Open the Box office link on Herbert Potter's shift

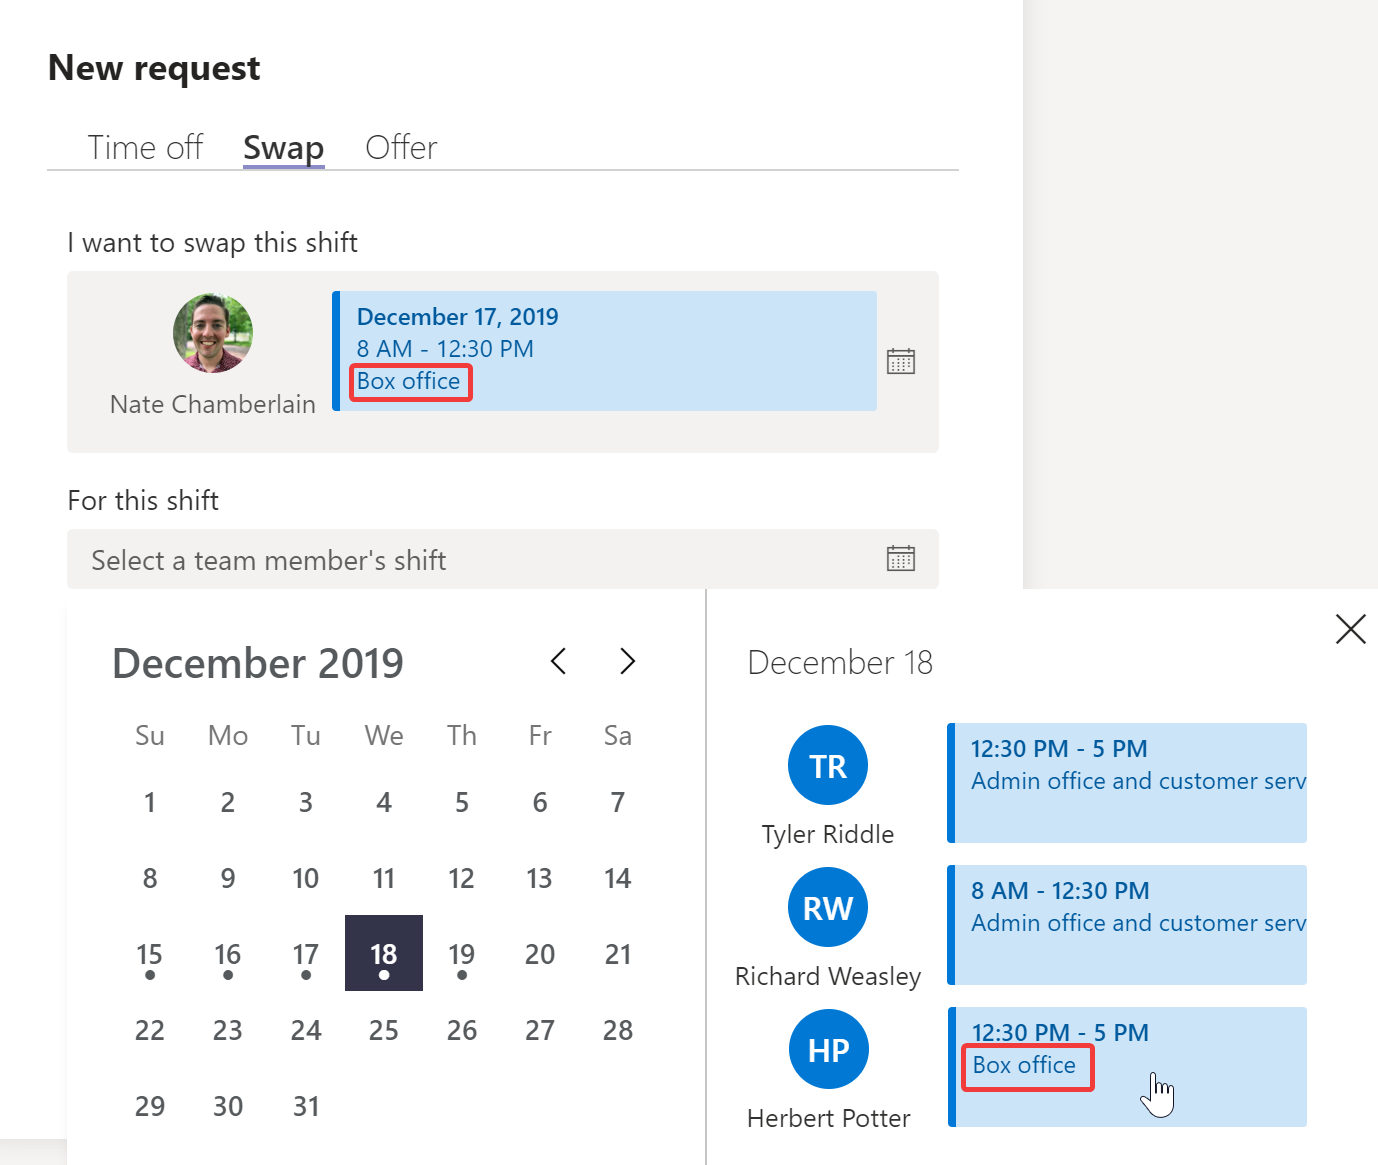1027,1065
